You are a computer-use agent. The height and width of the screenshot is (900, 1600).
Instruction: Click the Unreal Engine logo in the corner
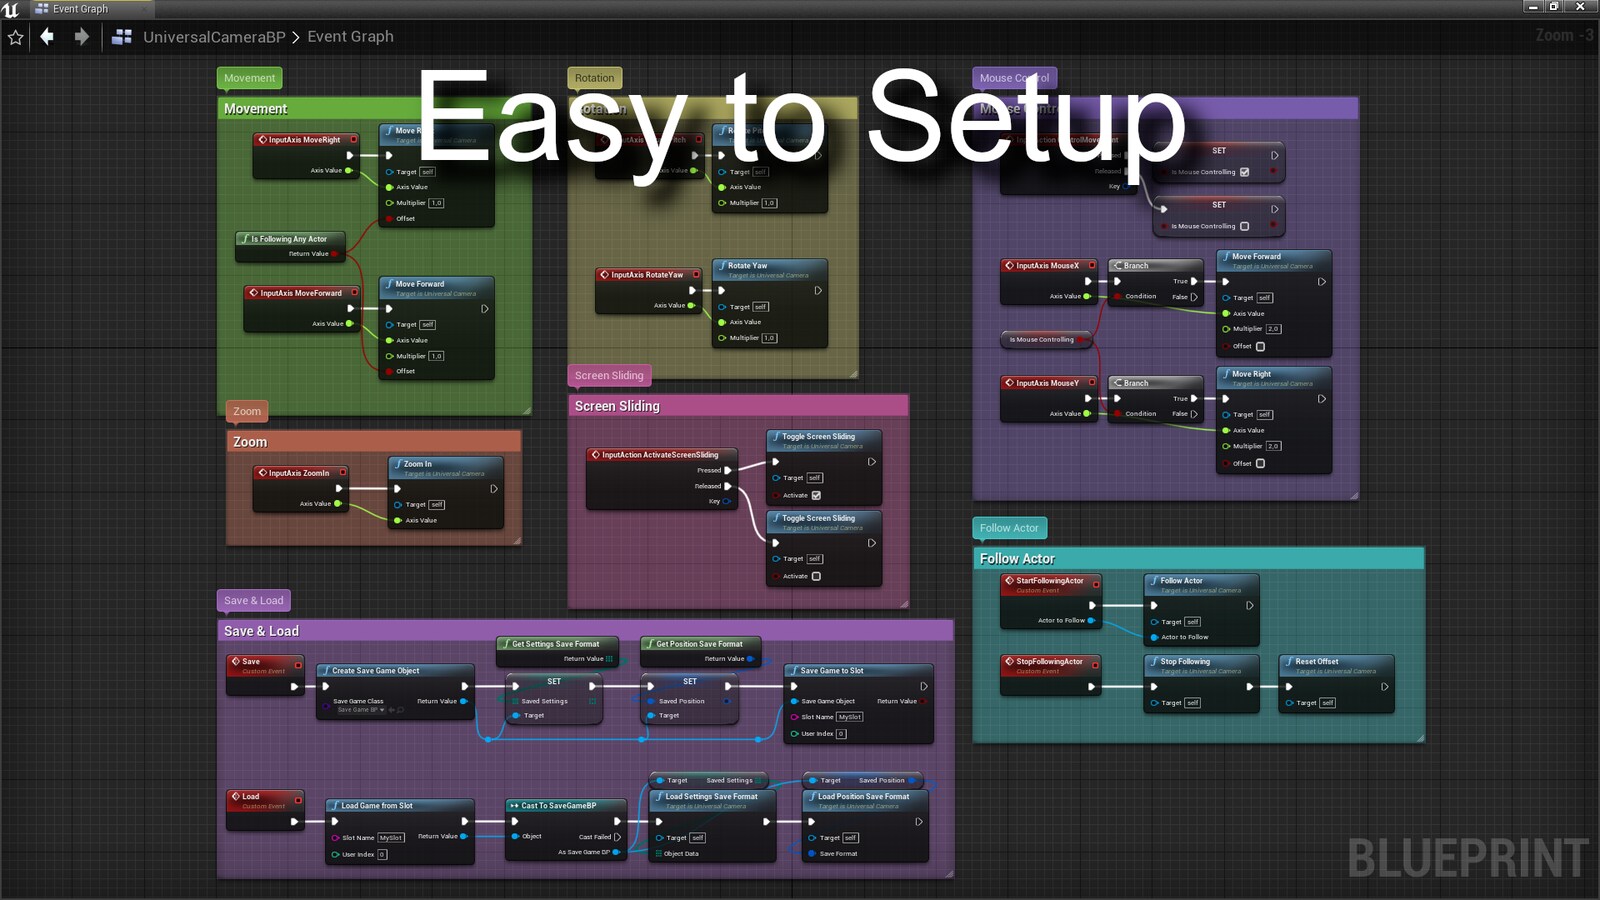coord(10,8)
